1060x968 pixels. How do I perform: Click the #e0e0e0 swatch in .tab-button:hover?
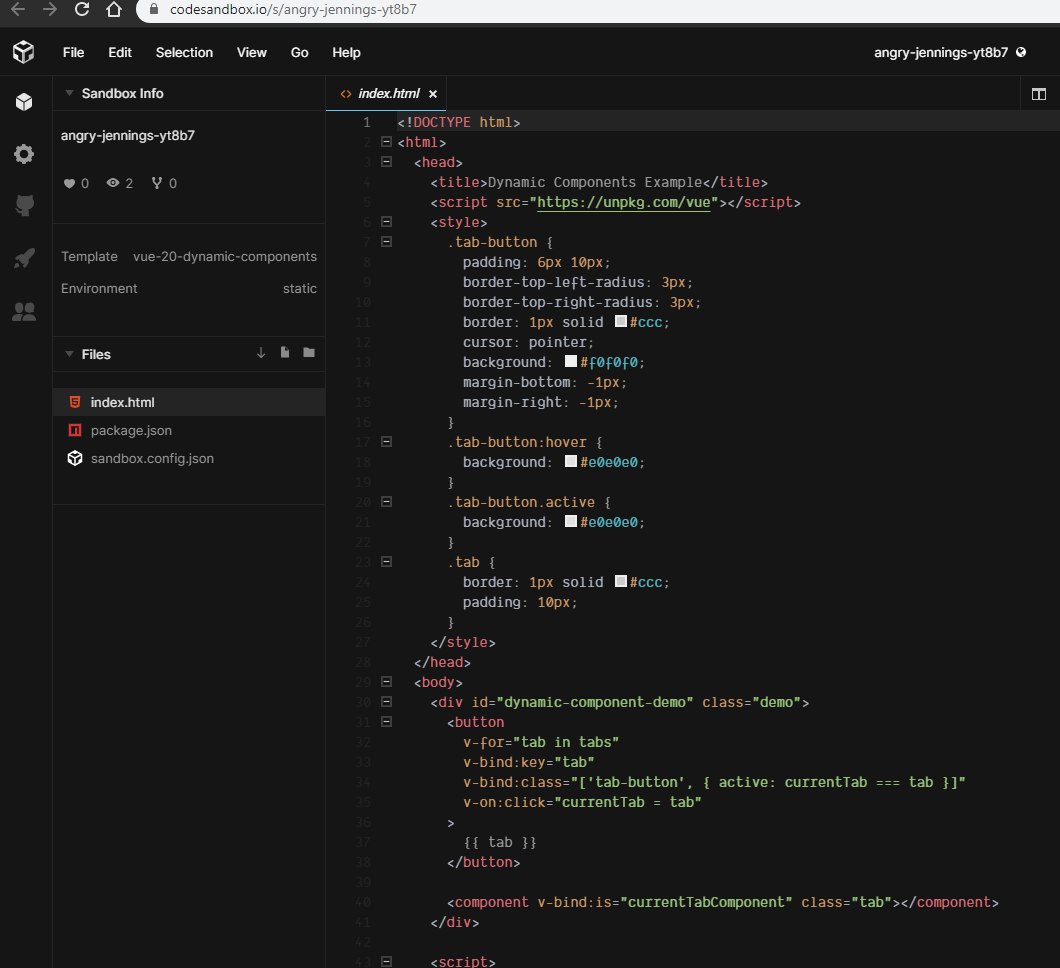click(571, 461)
